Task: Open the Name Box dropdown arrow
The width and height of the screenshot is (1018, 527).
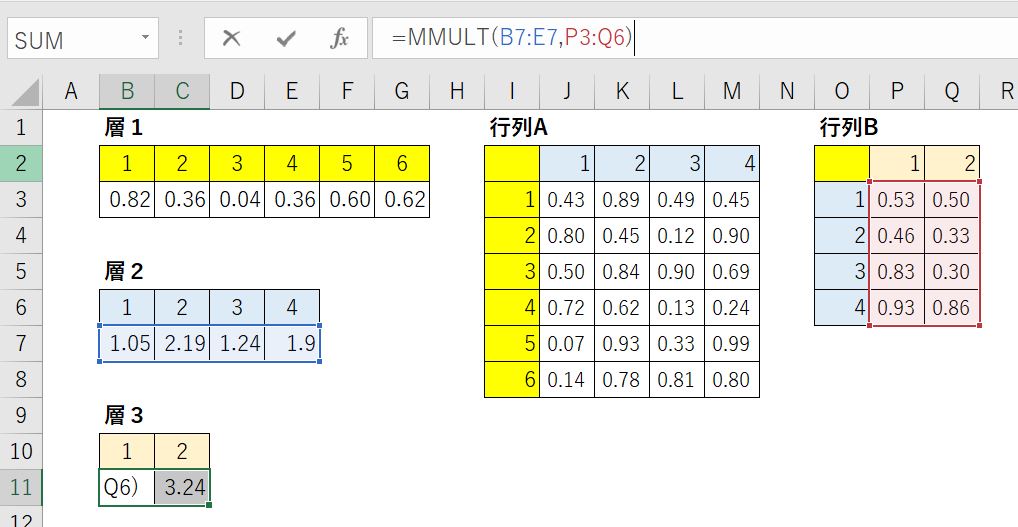Action: 146,39
